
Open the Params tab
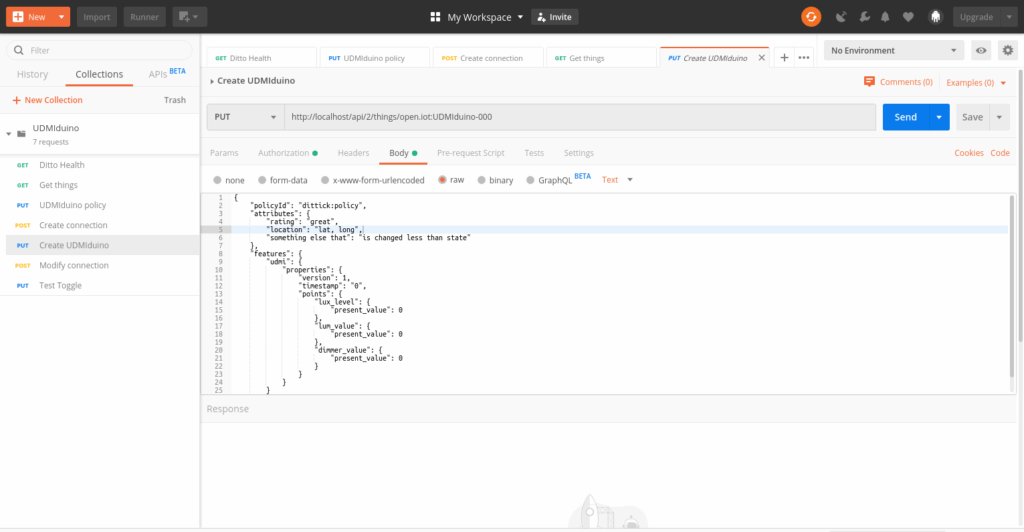pyautogui.click(x=224, y=153)
